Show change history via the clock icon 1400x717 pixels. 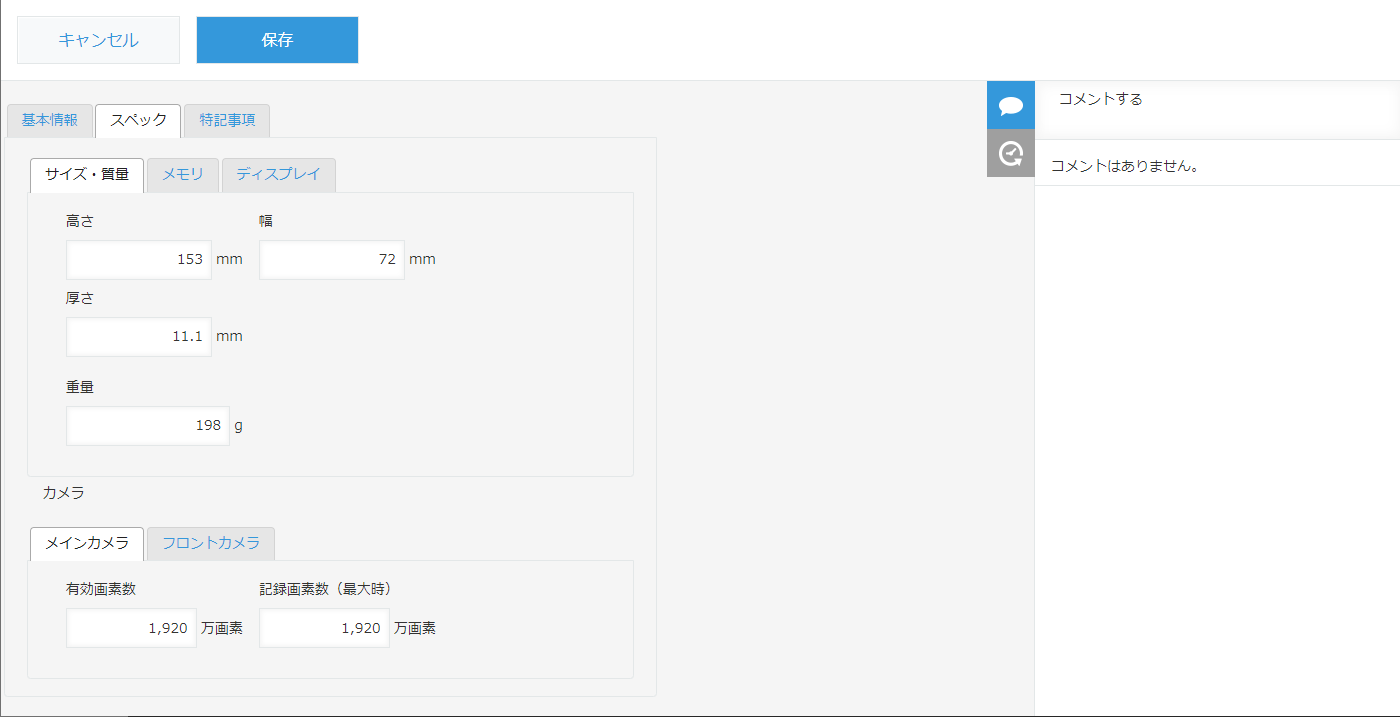[x=1010, y=153]
